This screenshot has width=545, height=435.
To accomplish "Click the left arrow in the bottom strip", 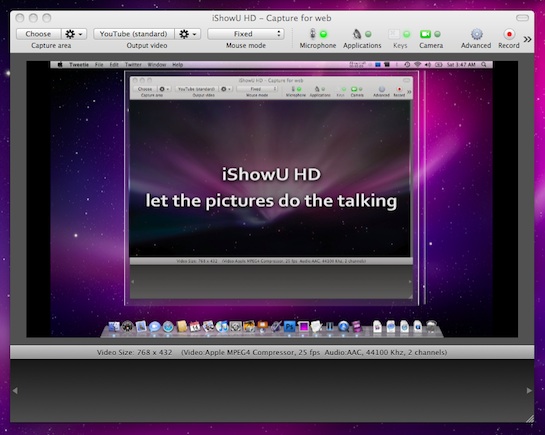I will 15,391.
